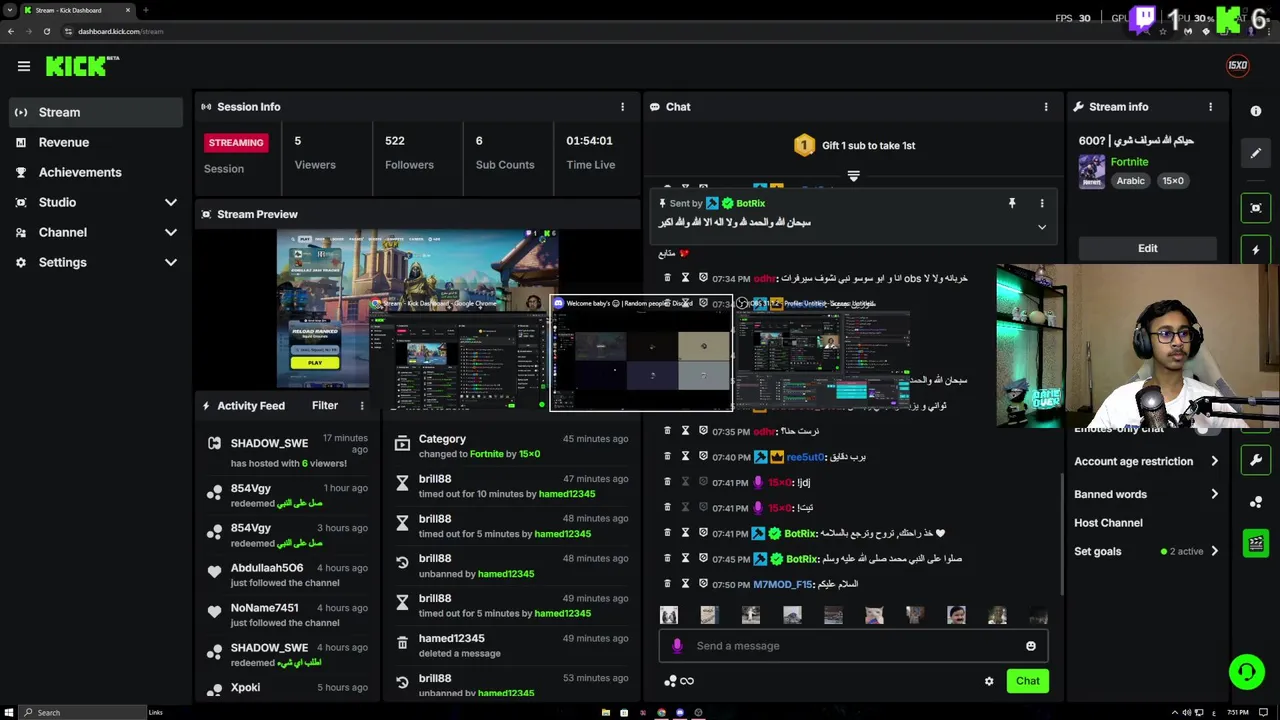
Task: Open Session Info options menu
Action: [622, 107]
